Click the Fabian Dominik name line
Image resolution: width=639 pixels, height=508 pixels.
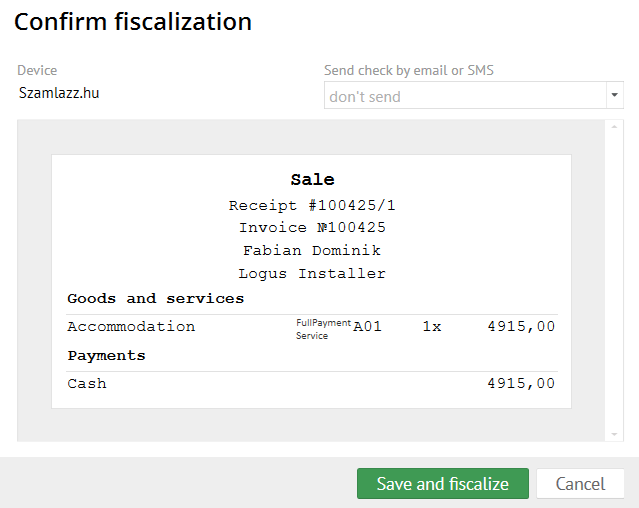coord(312,251)
